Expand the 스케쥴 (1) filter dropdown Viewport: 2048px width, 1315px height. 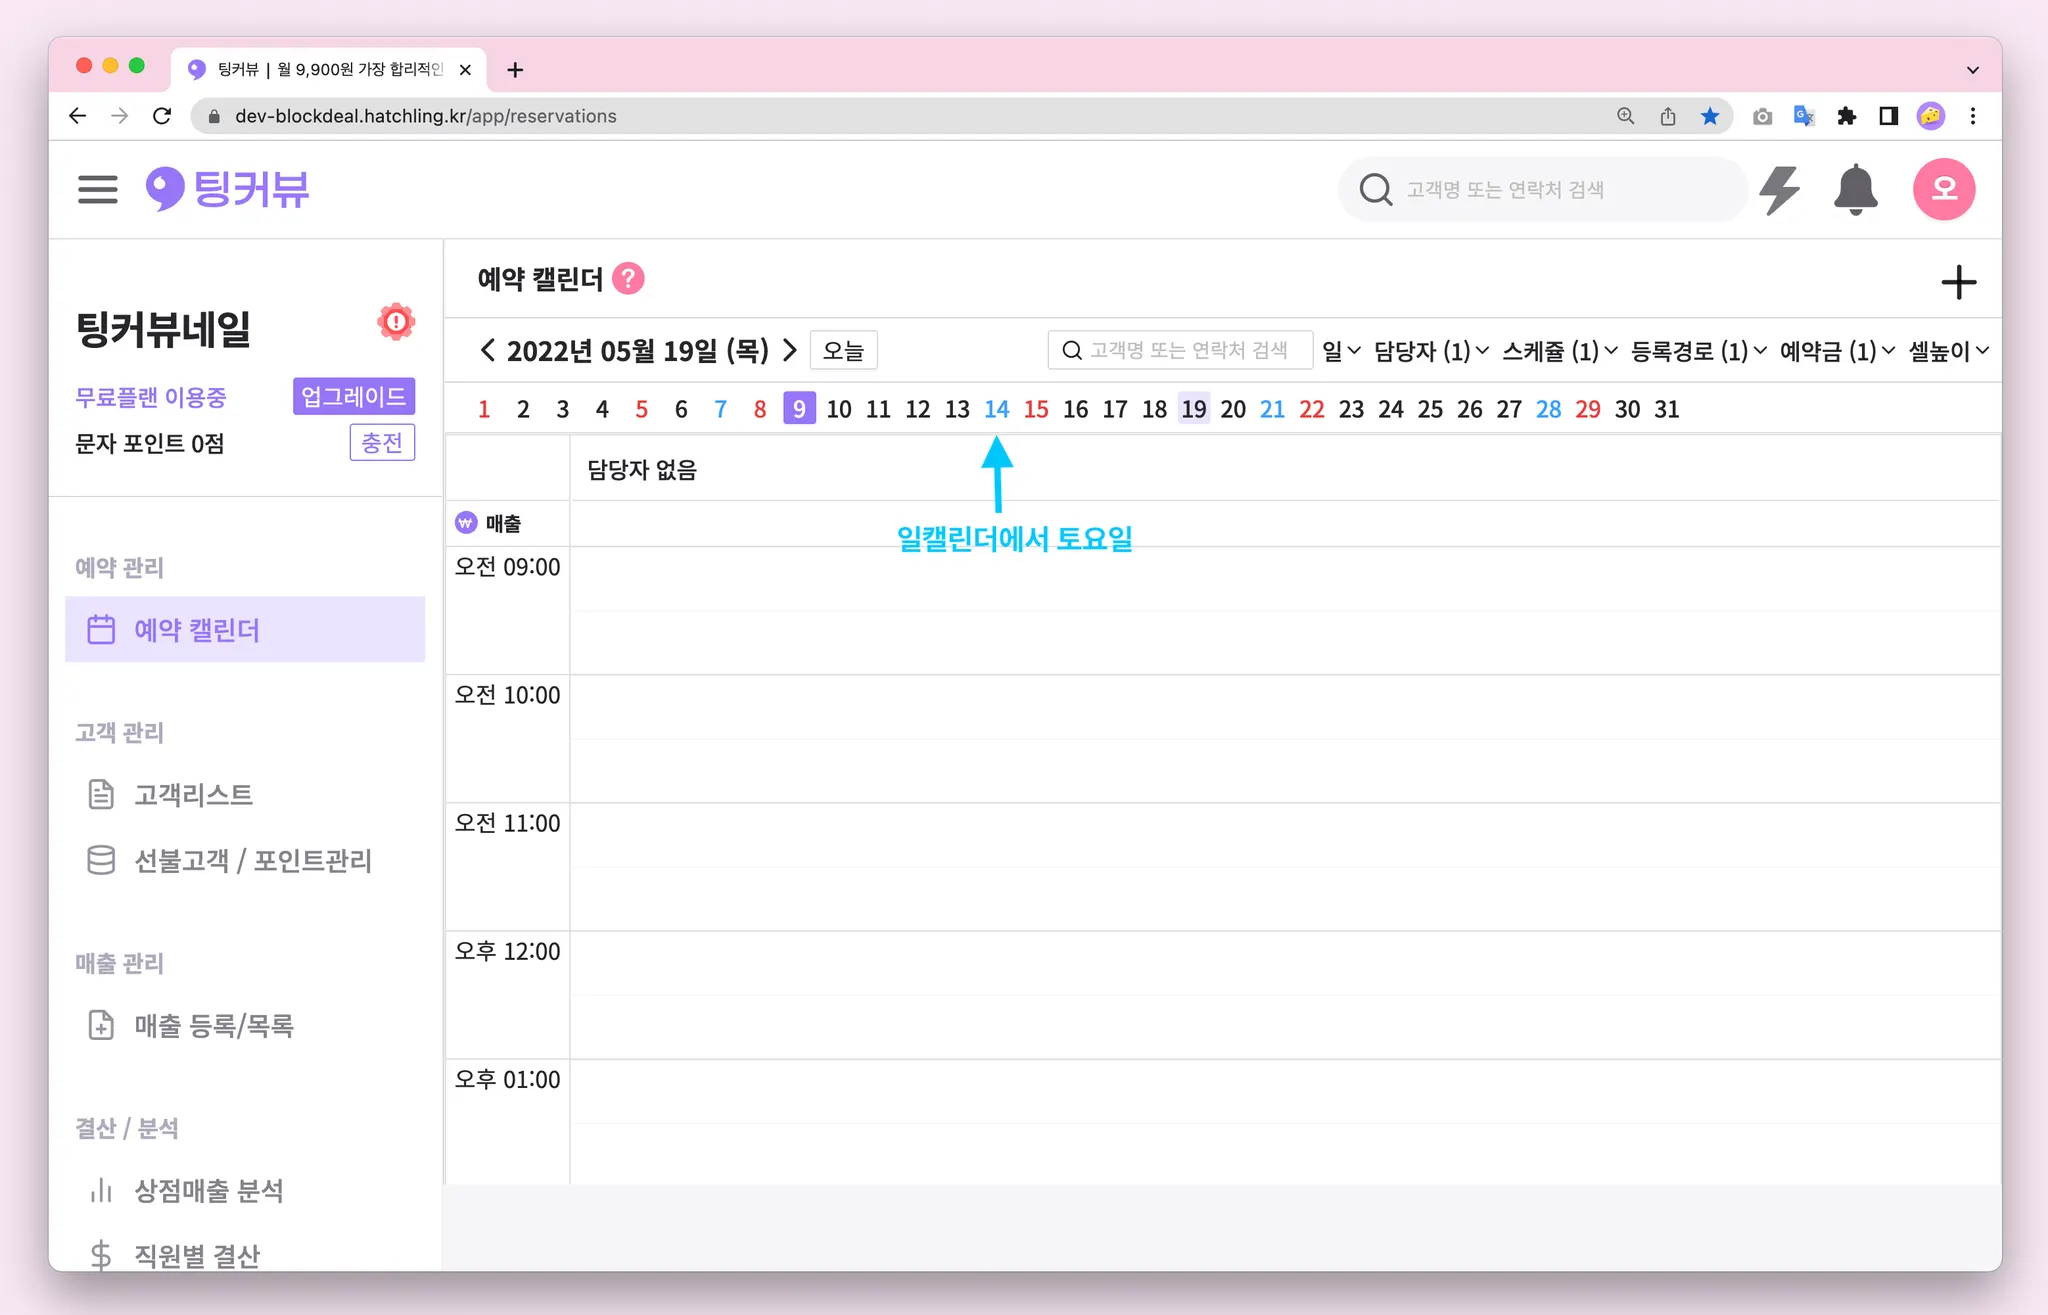[x=1559, y=351]
